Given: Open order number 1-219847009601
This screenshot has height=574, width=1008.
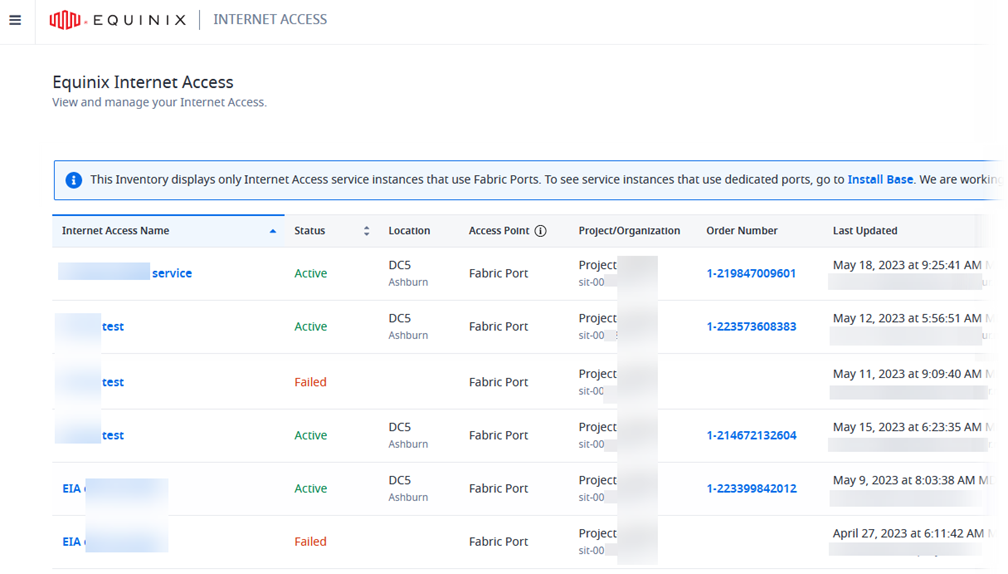Looking at the screenshot, I should [751, 273].
